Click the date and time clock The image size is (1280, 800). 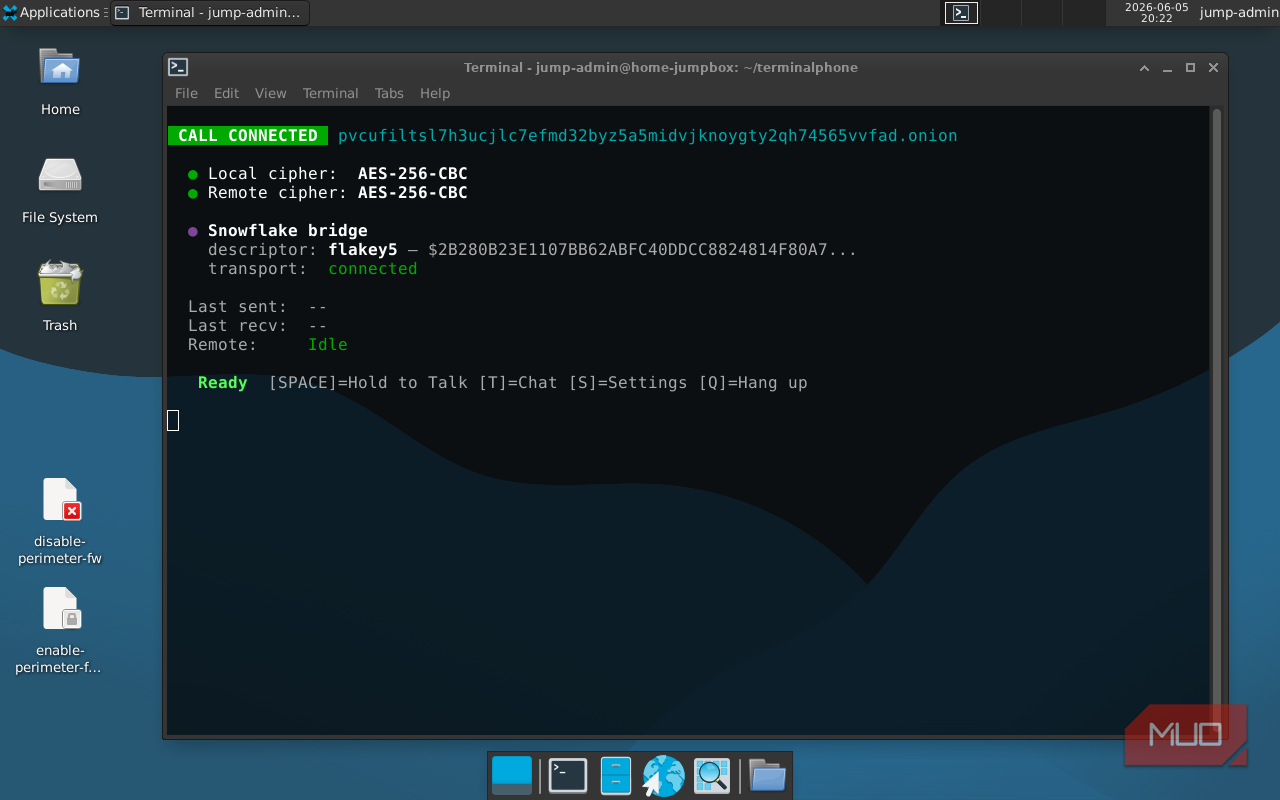1156,12
